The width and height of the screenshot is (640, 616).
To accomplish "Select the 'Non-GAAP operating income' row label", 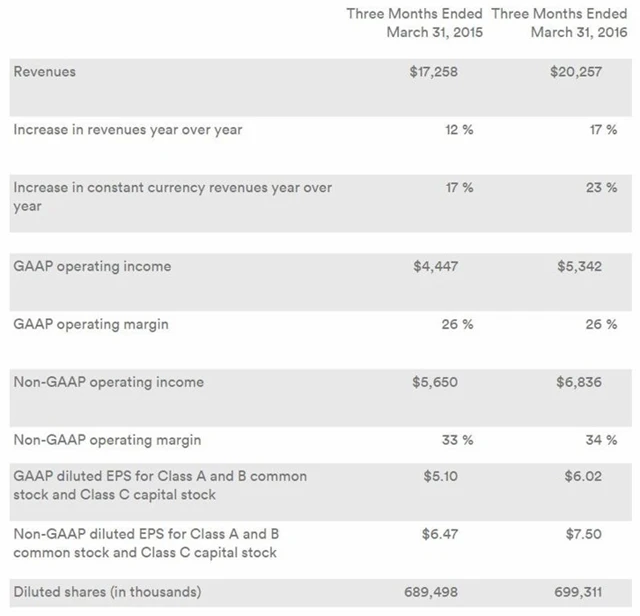I will pyautogui.click(x=109, y=382).
